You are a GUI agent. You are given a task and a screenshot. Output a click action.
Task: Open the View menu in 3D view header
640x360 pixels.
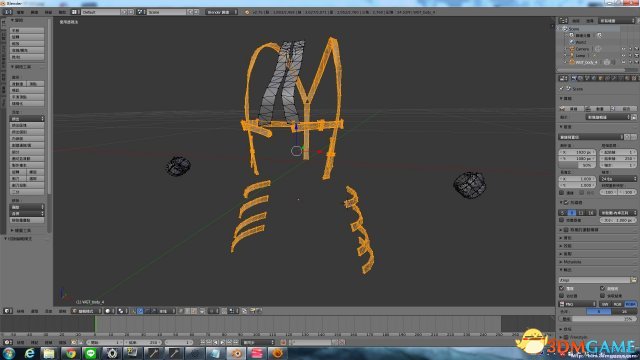tap(20, 311)
